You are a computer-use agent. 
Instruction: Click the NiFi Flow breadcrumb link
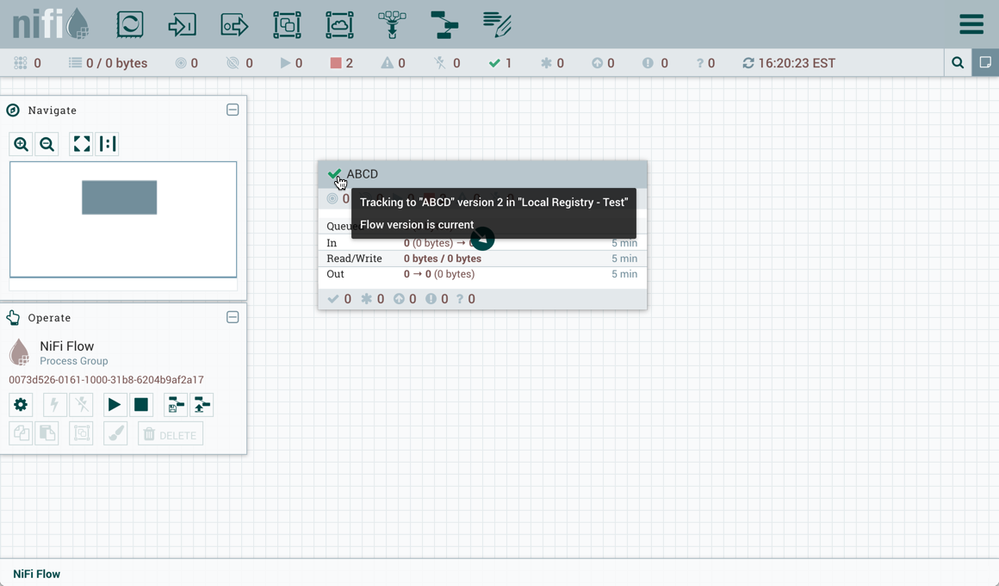coord(37,574)
